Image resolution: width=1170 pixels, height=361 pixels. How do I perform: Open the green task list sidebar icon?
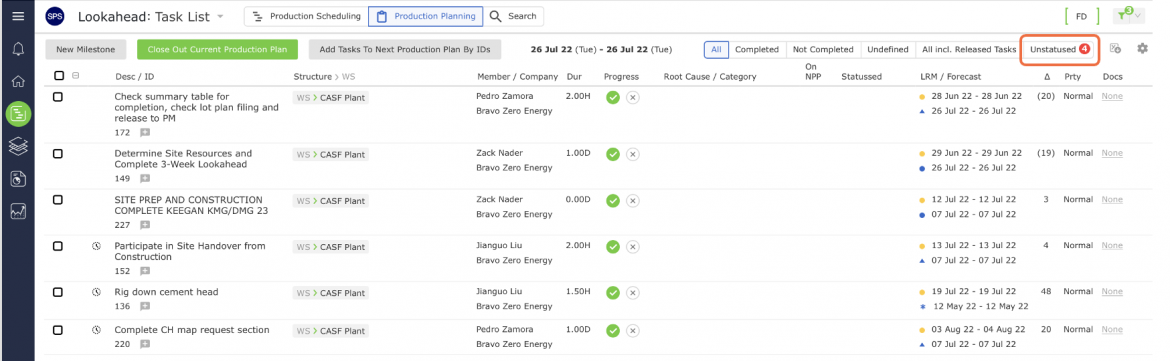click(x=18, y=113)
